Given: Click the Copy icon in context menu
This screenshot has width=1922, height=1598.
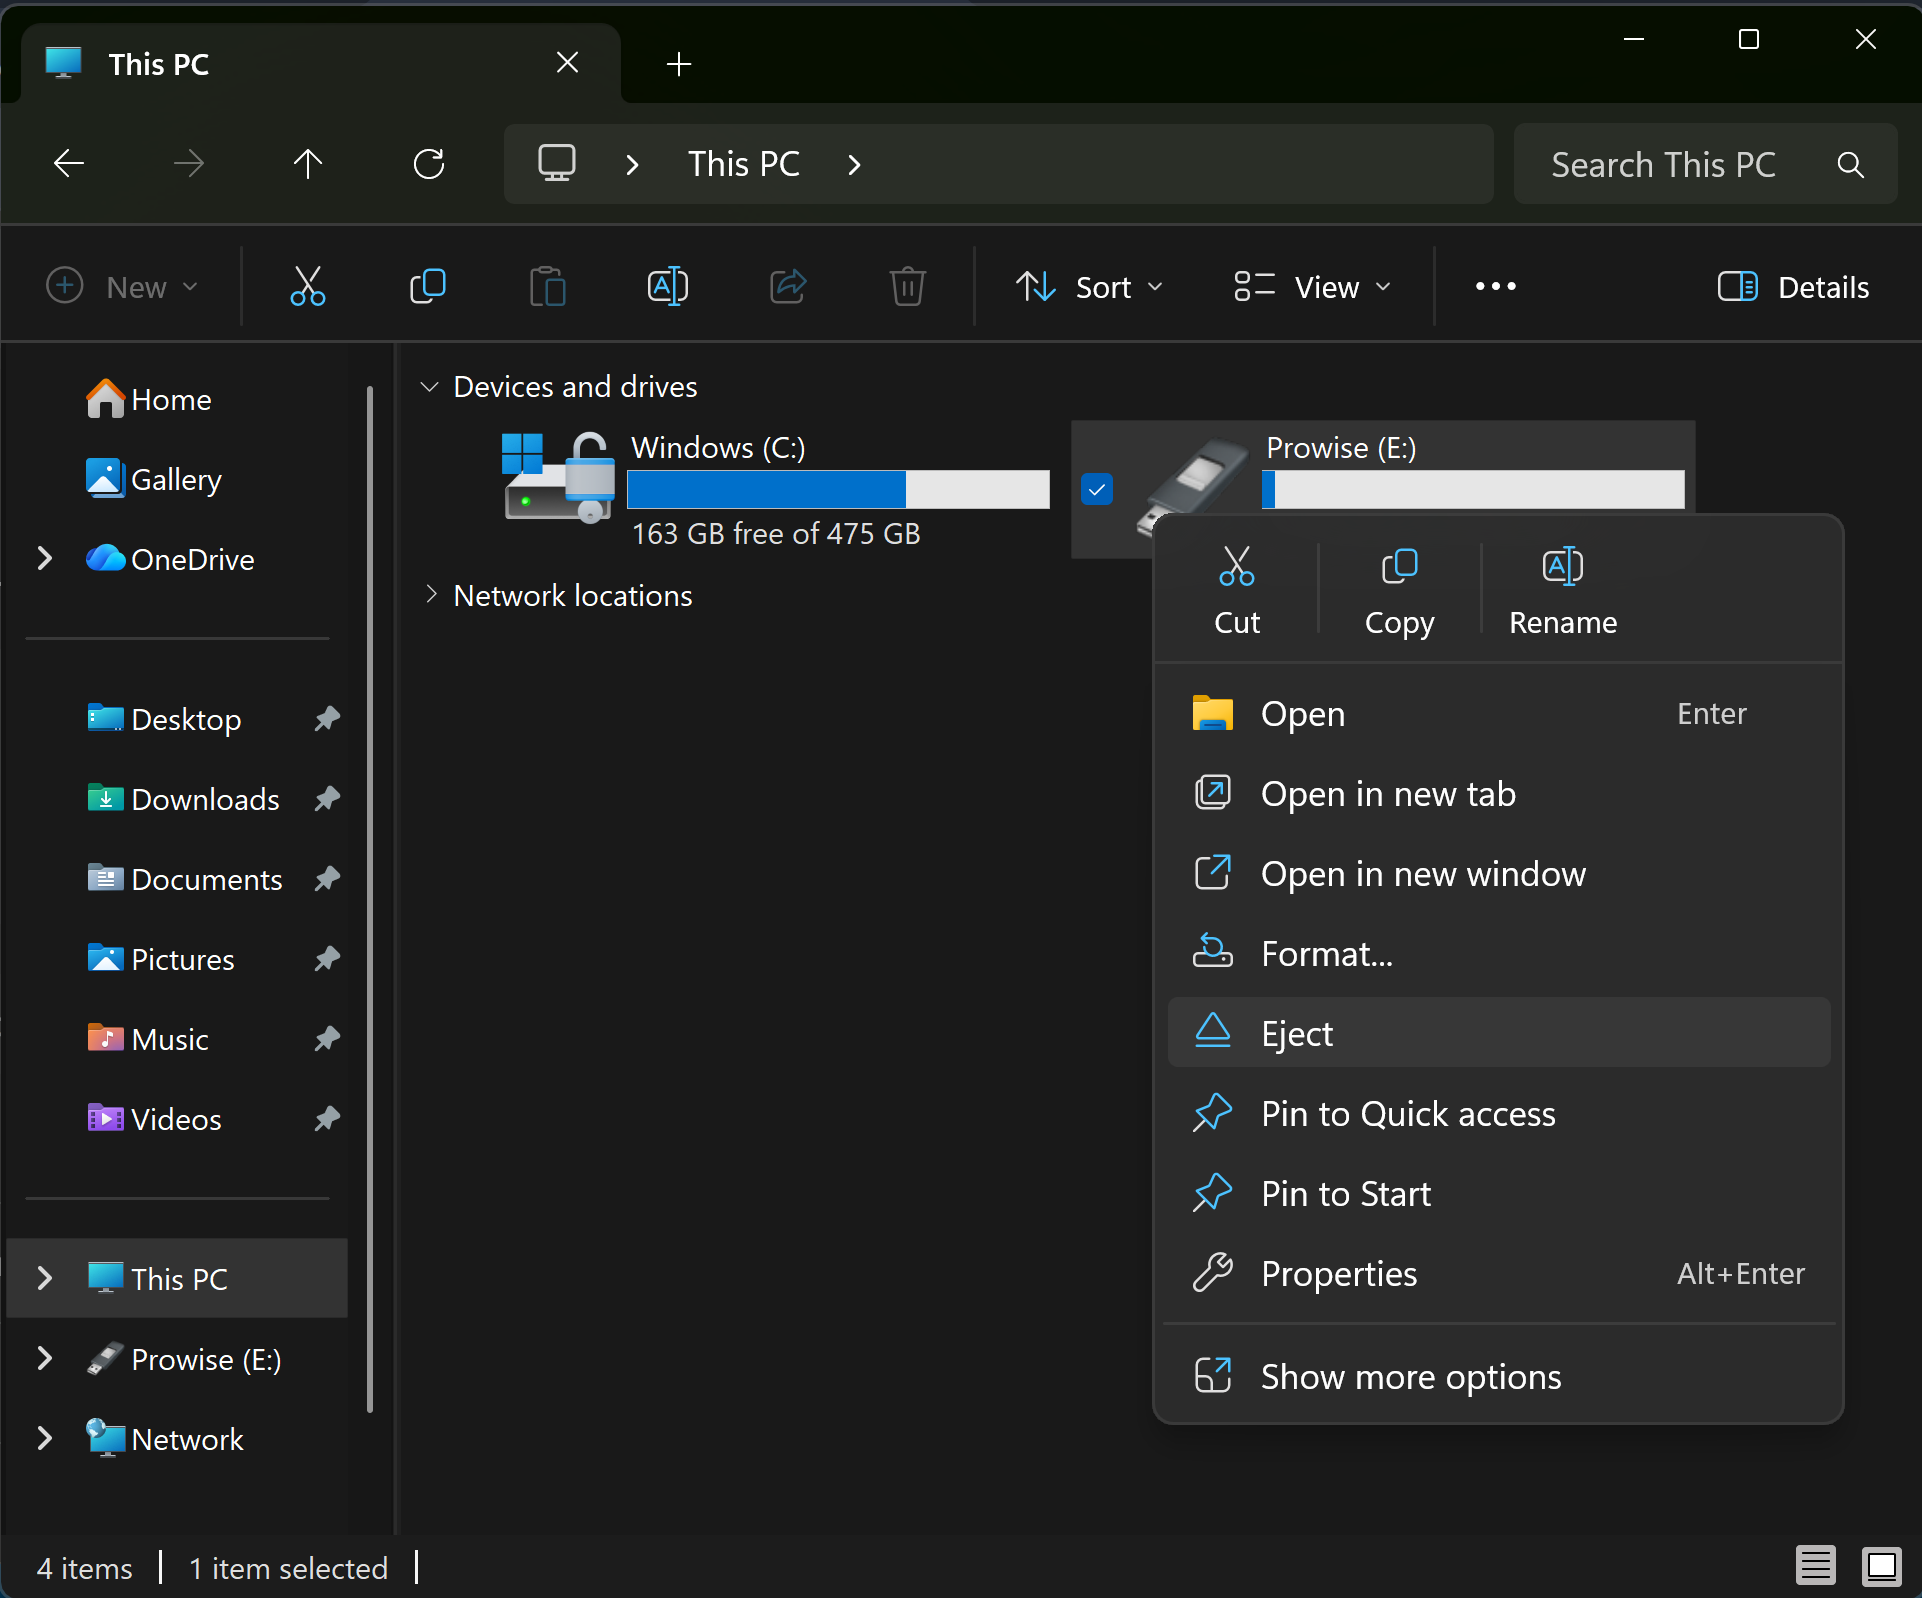Looking at the screenshot, I should tap(1399, 568).
